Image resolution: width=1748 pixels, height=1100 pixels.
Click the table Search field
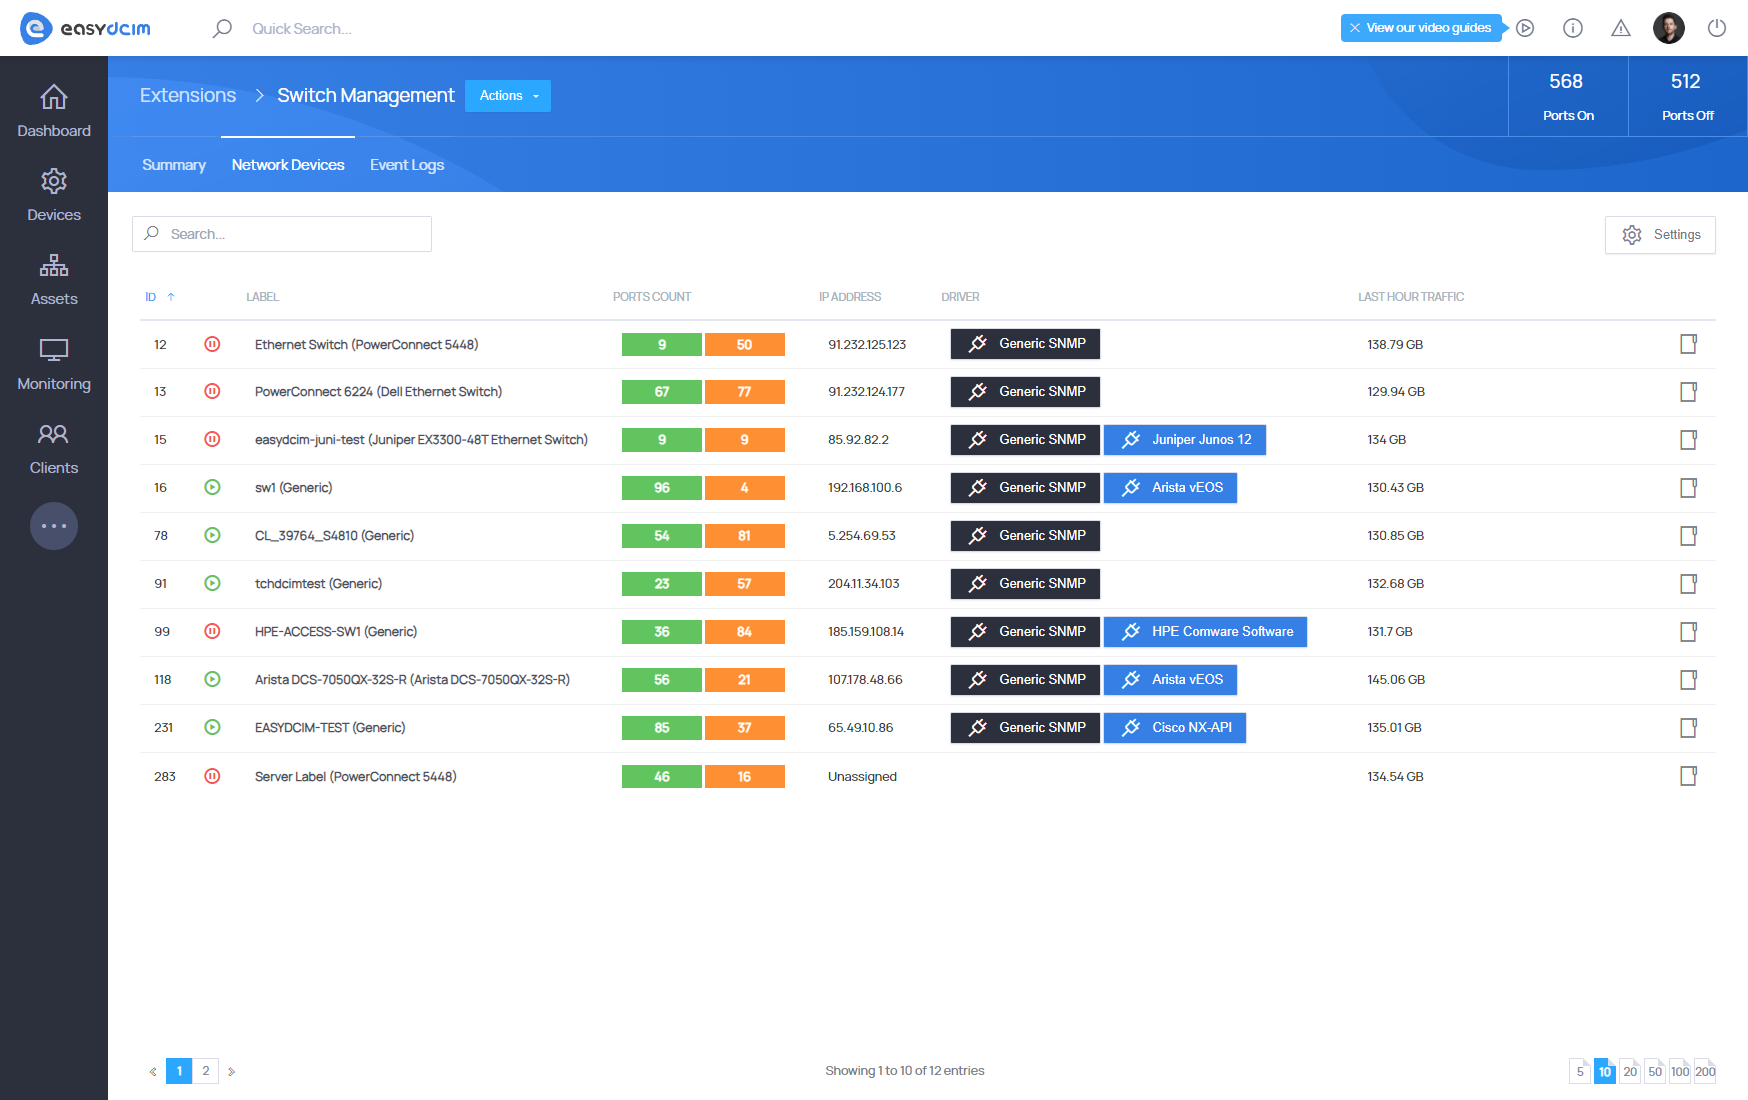tap(282, 234)
